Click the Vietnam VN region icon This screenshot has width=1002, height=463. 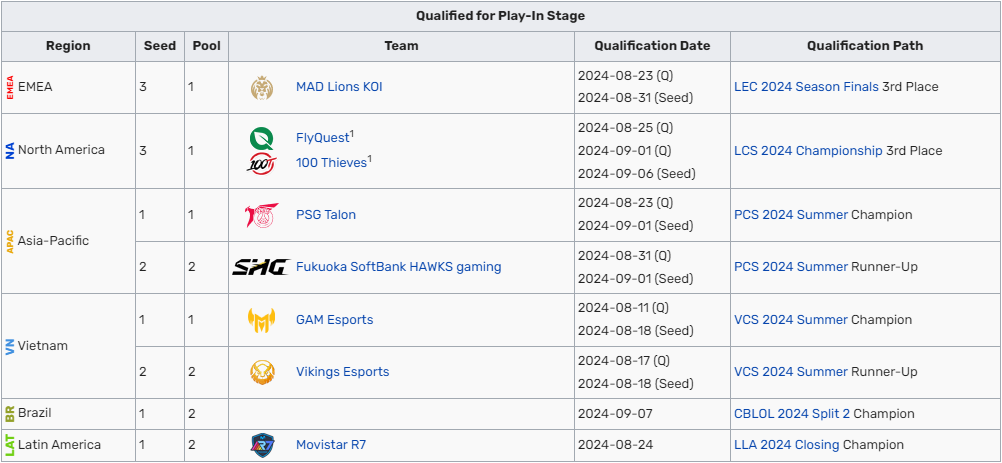(10, 346)
